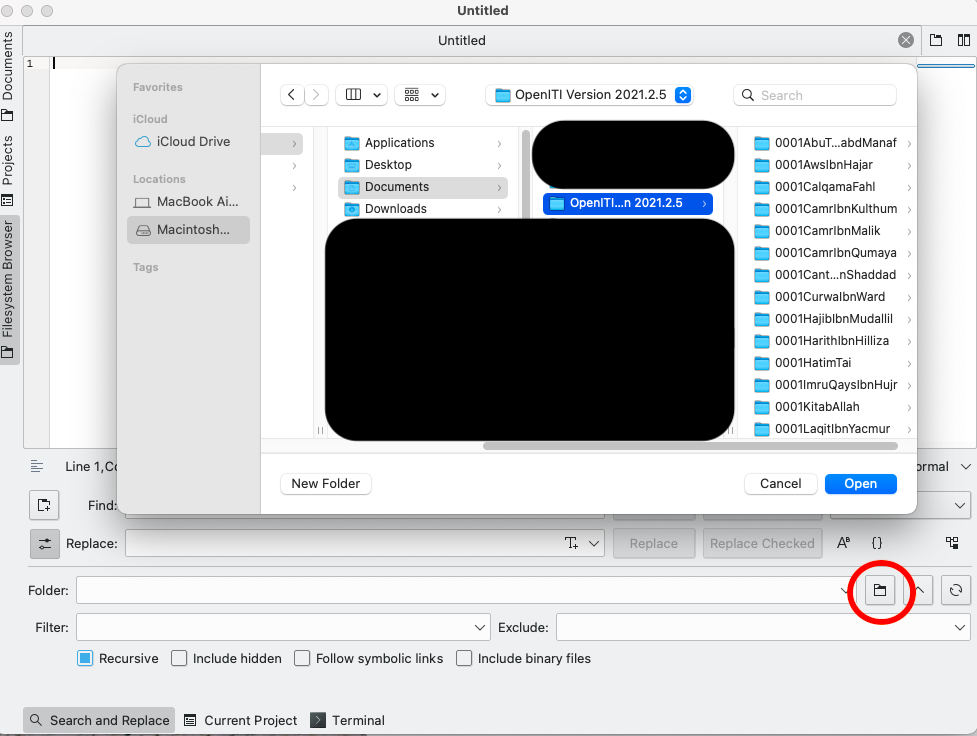Viewport: 977px width, 736px height.
Task: Disable the Recursive checkbox
Action: coord(85,658)
